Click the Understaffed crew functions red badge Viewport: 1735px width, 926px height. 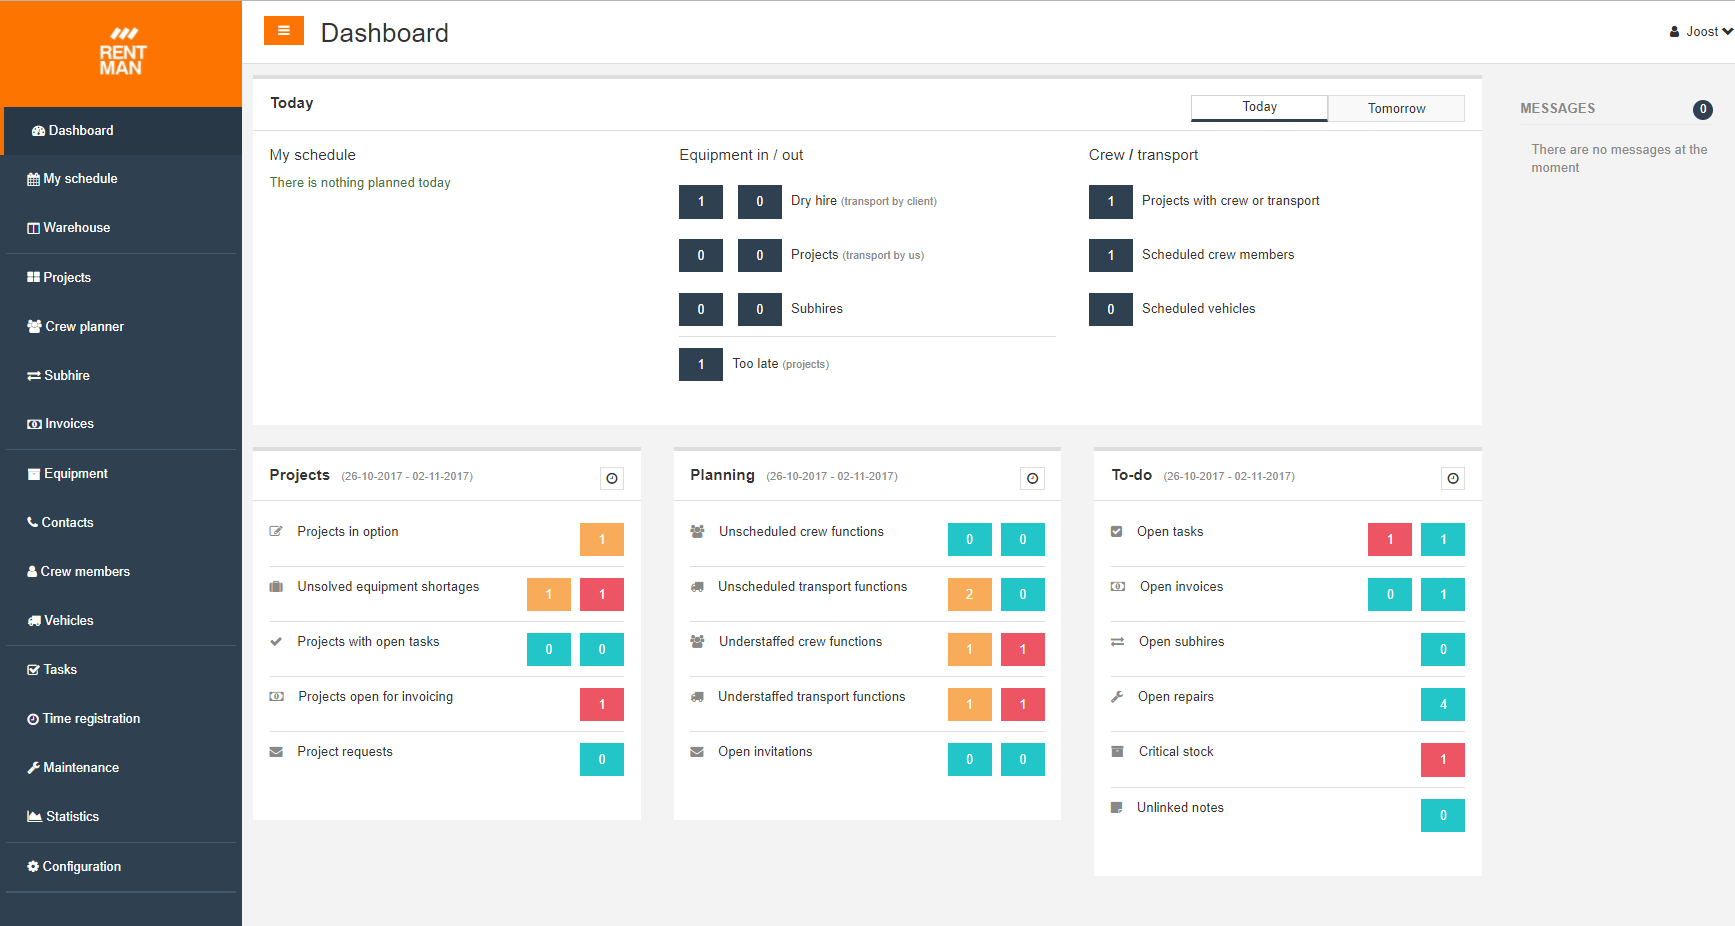pyautogui.click(x=1022, y=649)
